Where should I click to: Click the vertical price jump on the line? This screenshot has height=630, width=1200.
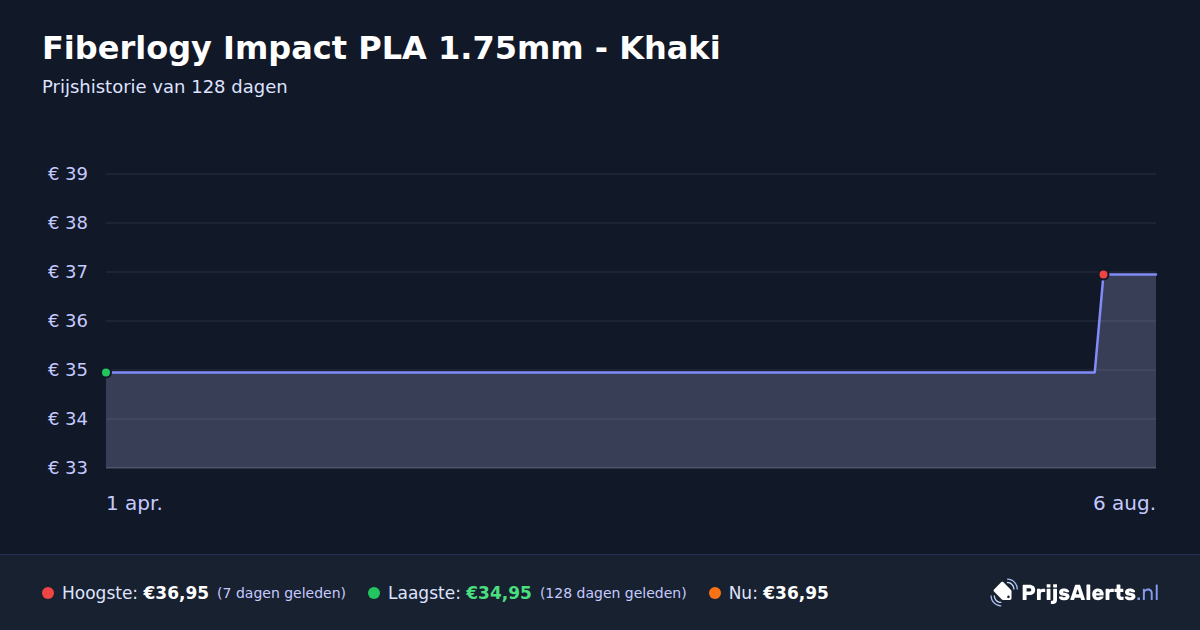(x=1099, y=323)
